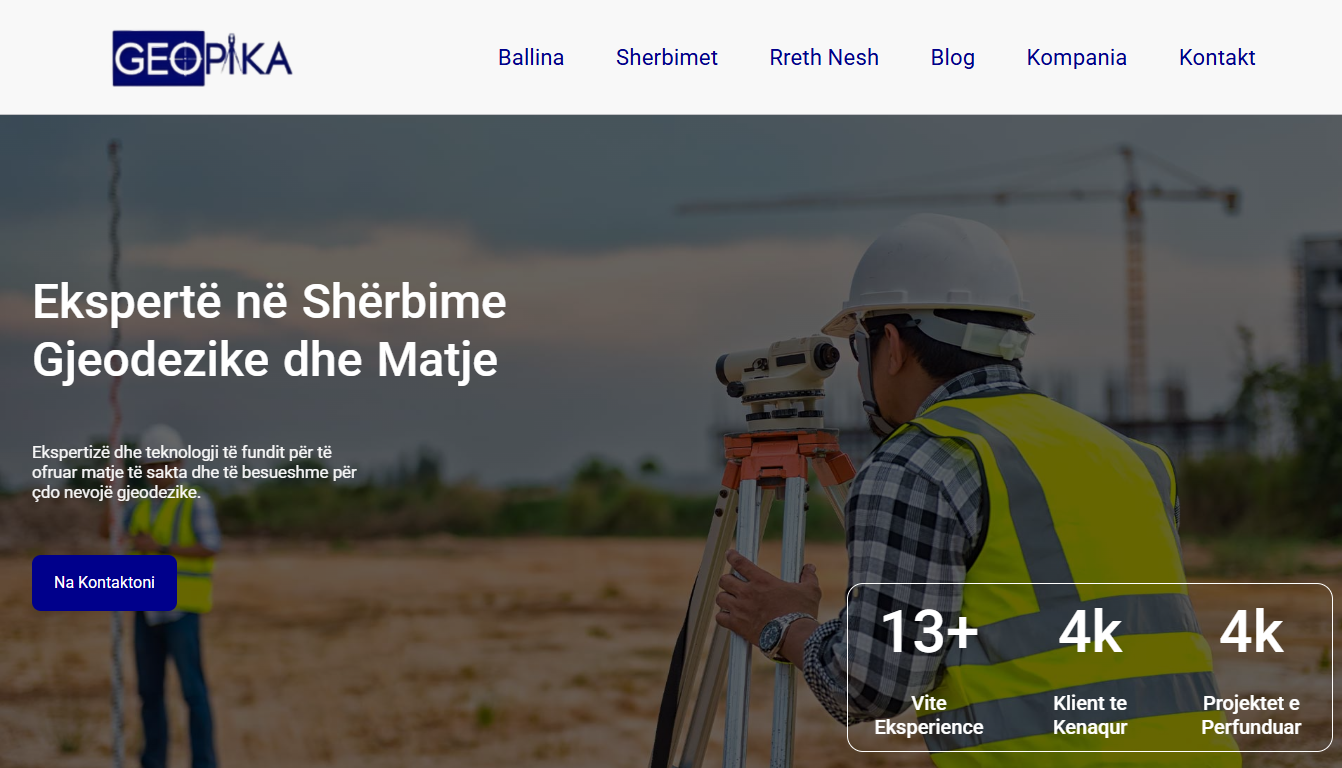Image resolution: width=1342 pixels, height=768 pixels.
Task: Select Kompania in navigation
Action: pos(1077,58)
